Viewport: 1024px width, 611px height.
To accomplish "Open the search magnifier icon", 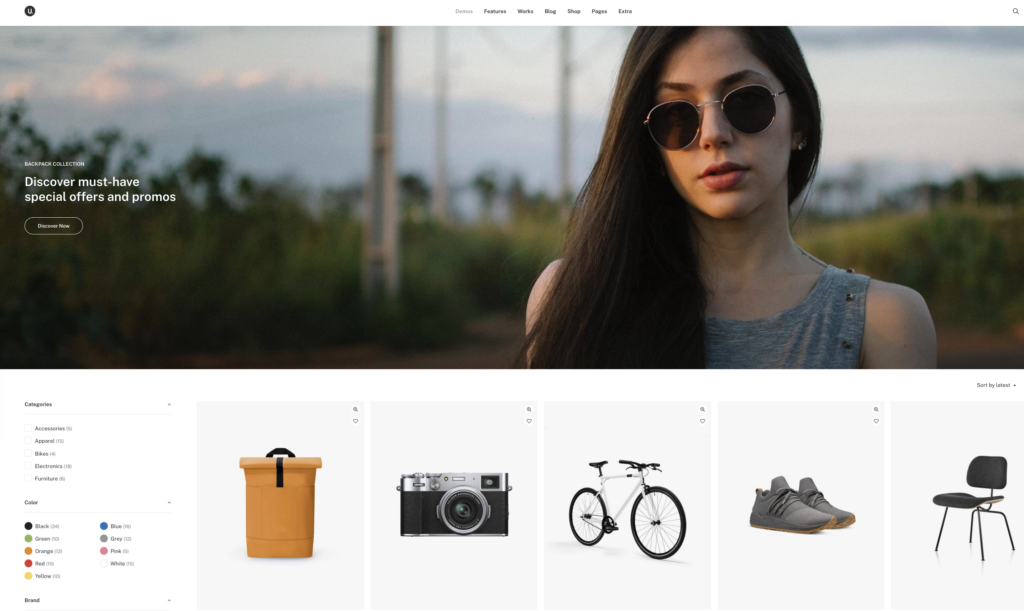I will 1015,11.
